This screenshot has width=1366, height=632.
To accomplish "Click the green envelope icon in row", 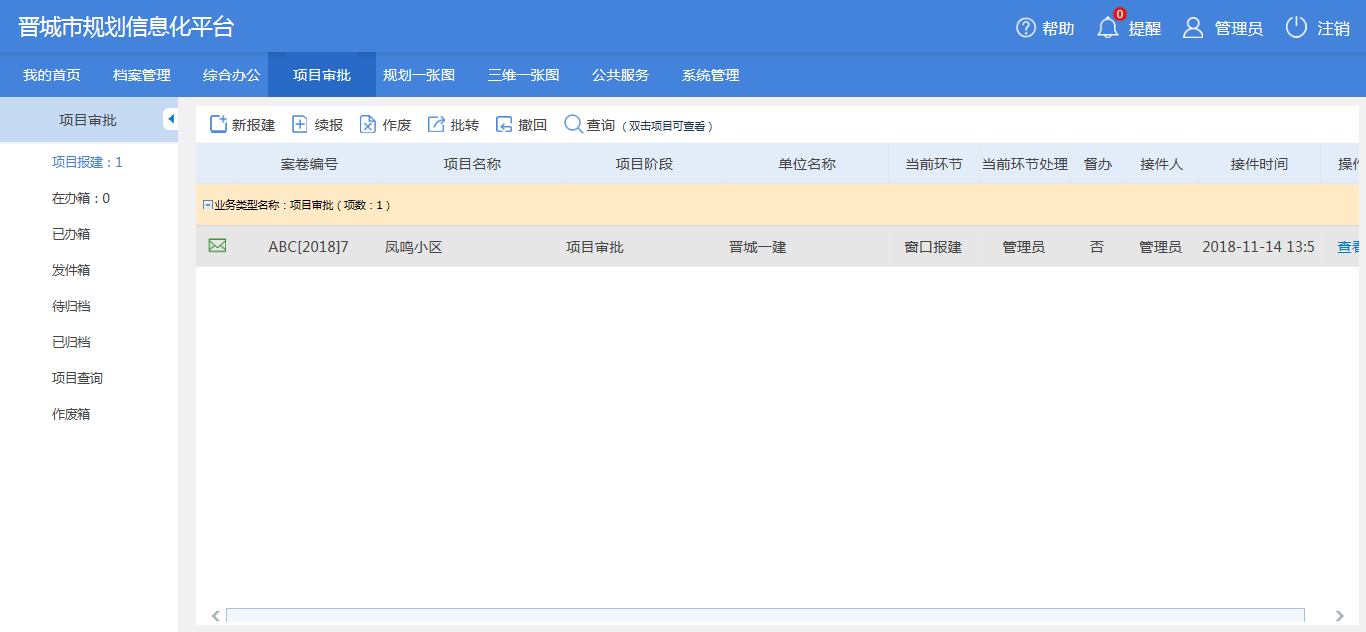I will click(x=217, y=246).
